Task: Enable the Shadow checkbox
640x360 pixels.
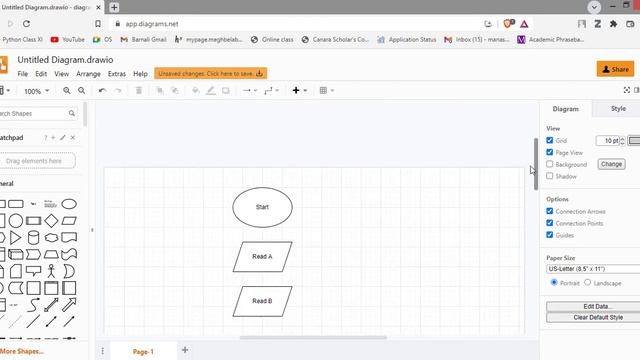Action: (549, 176)
